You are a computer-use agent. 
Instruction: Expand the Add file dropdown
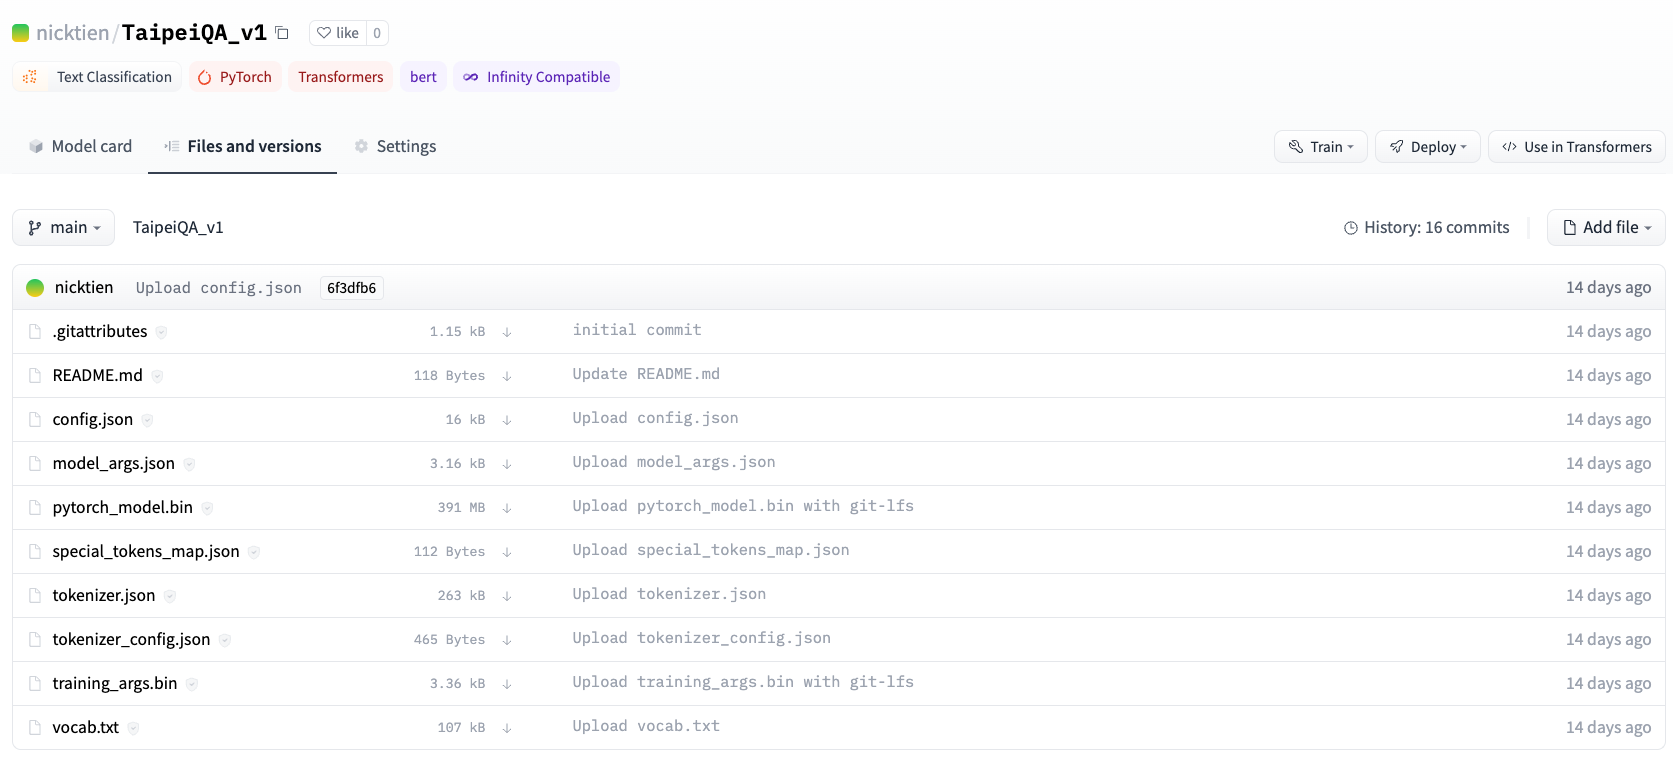point(1606,228)
